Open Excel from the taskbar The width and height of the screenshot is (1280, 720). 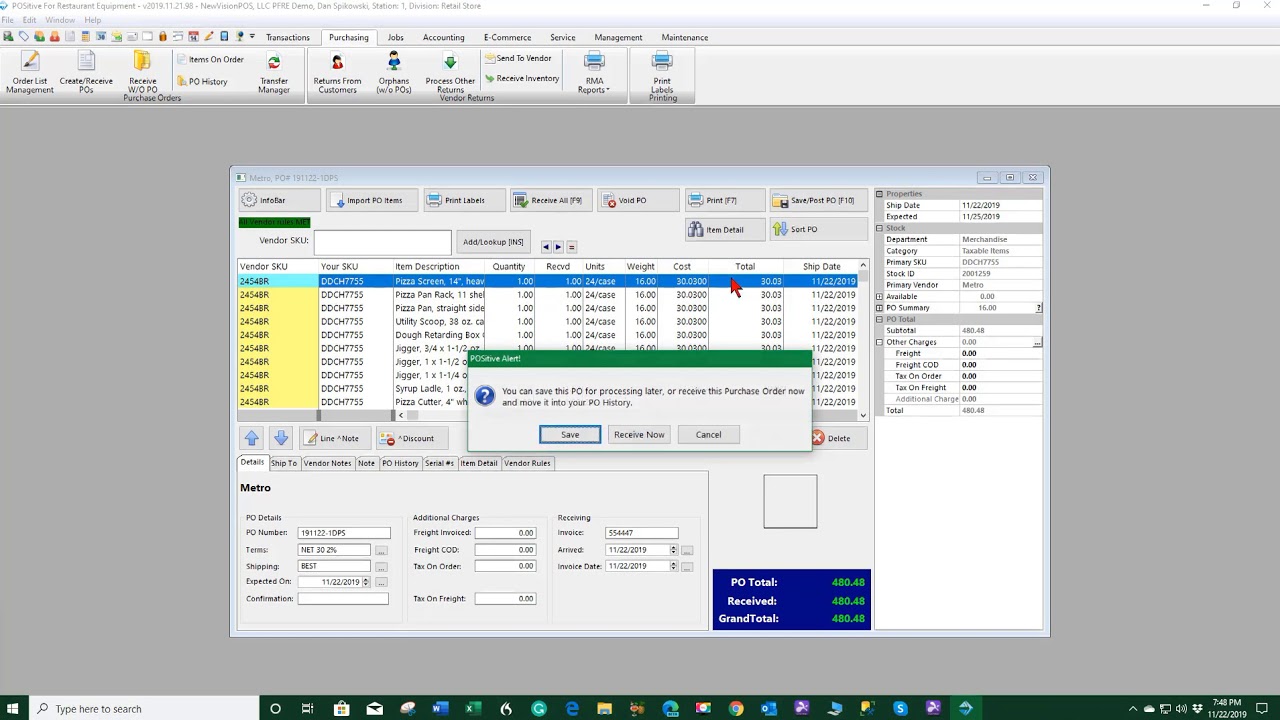(x=472, y=708)
